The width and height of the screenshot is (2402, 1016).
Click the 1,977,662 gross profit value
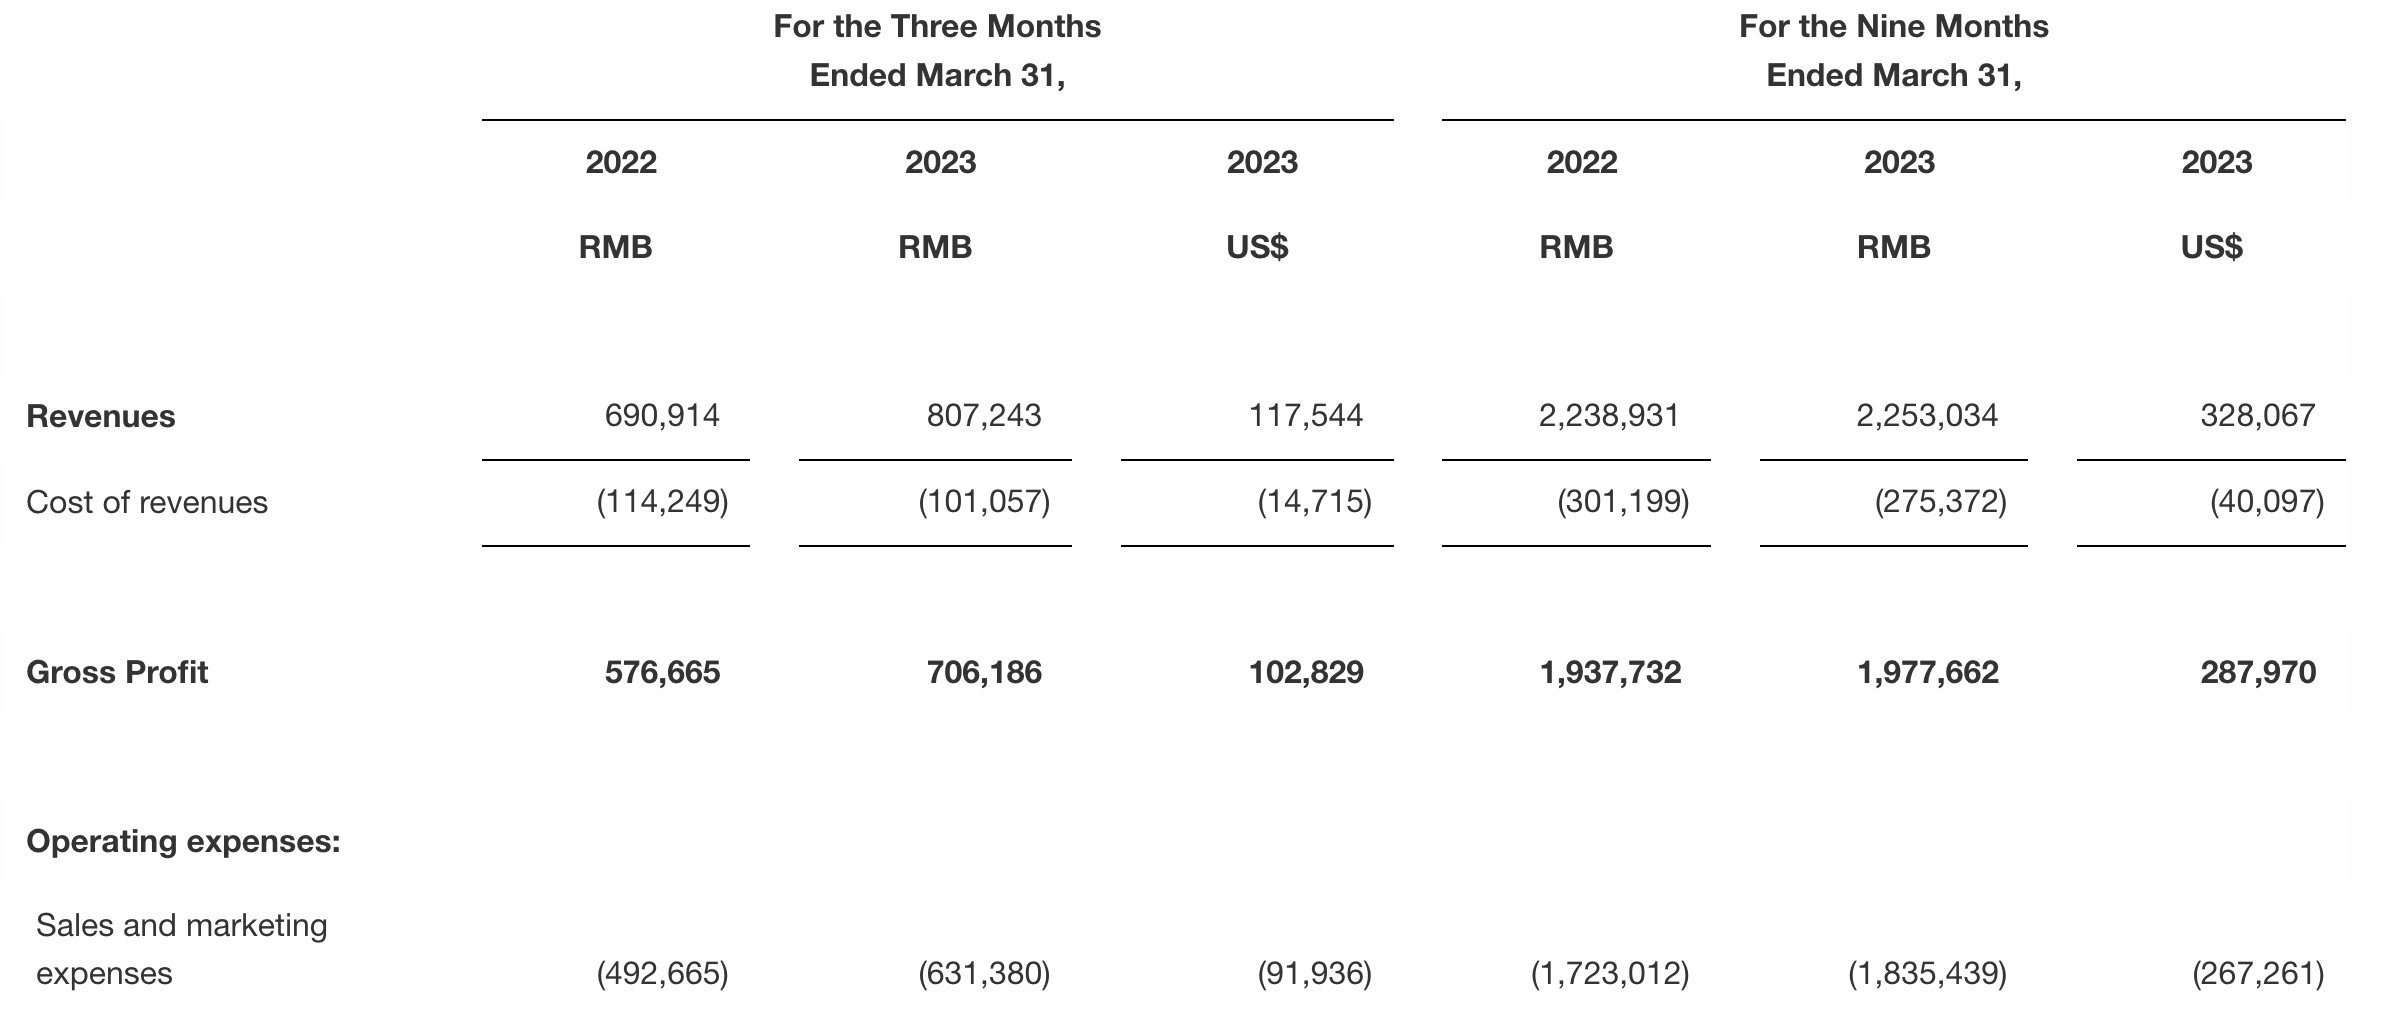pos(1928,672)
